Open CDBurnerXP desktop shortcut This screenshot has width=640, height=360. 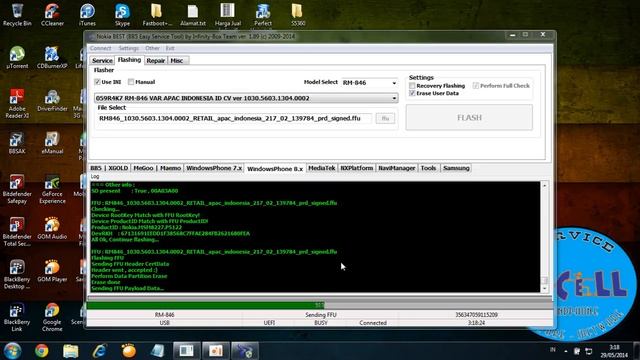52,58
